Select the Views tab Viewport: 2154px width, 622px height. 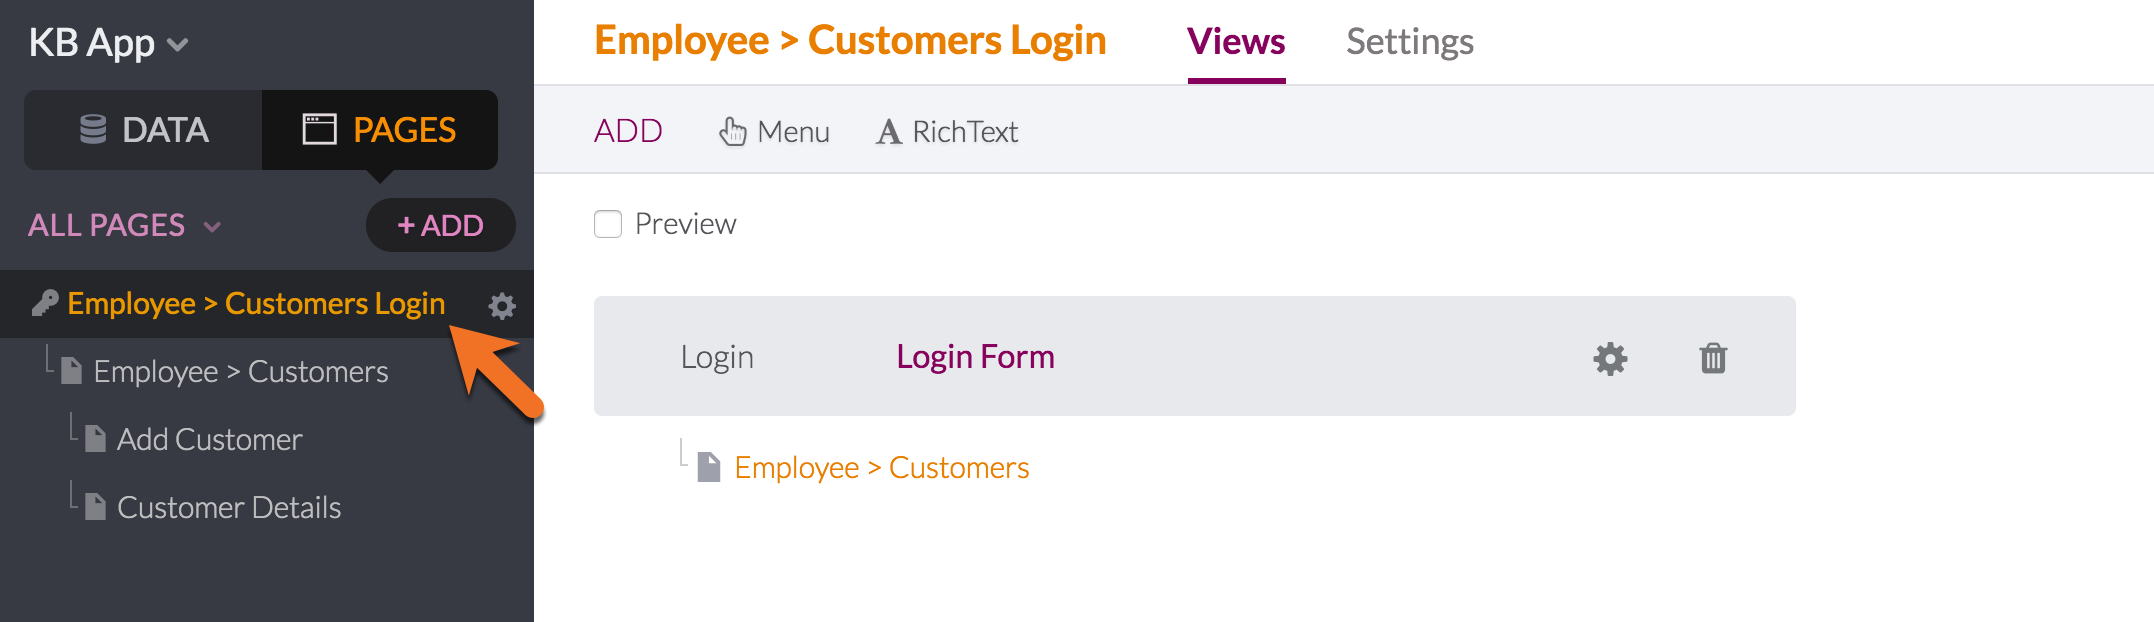click(1236, 41)
